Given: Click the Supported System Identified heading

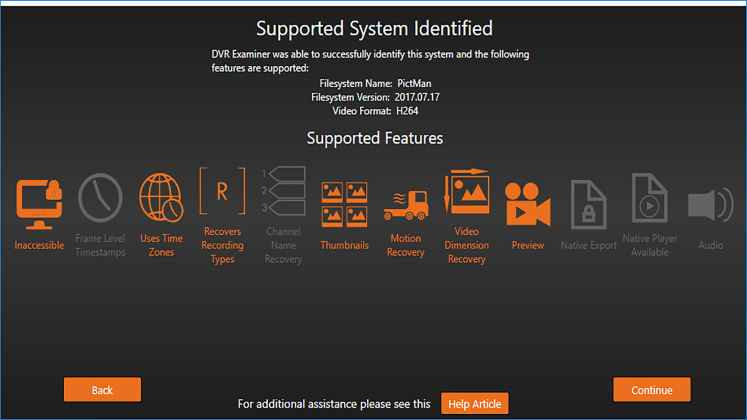Looking at the screenshot, I should coord(374,27).
